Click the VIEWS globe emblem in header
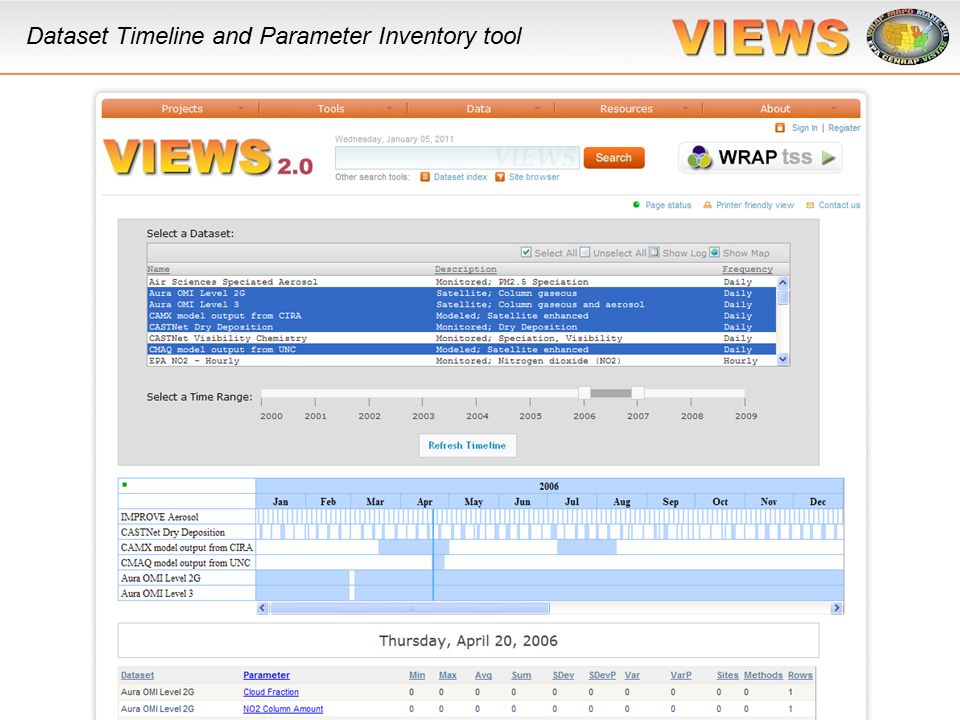 [908, 36]
